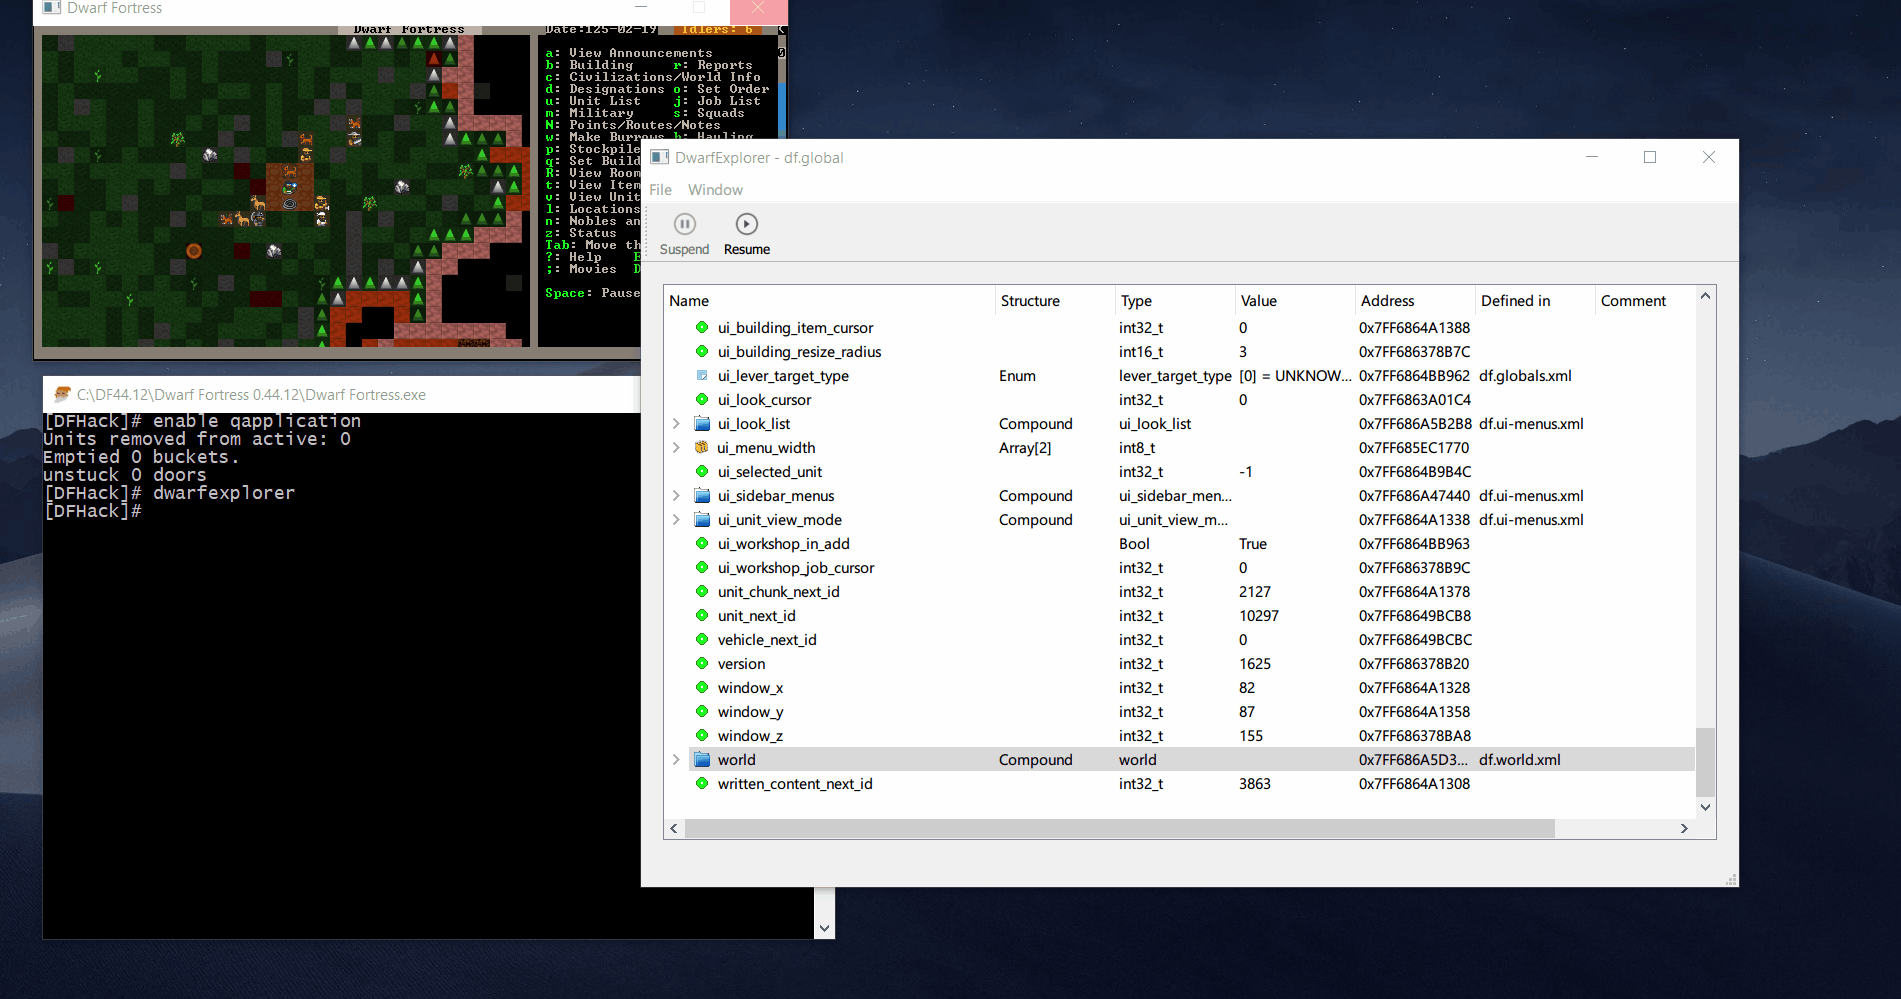Click the ui_look_list folder icon
This screenshot has height=999, width=1901.
point(702,424)
